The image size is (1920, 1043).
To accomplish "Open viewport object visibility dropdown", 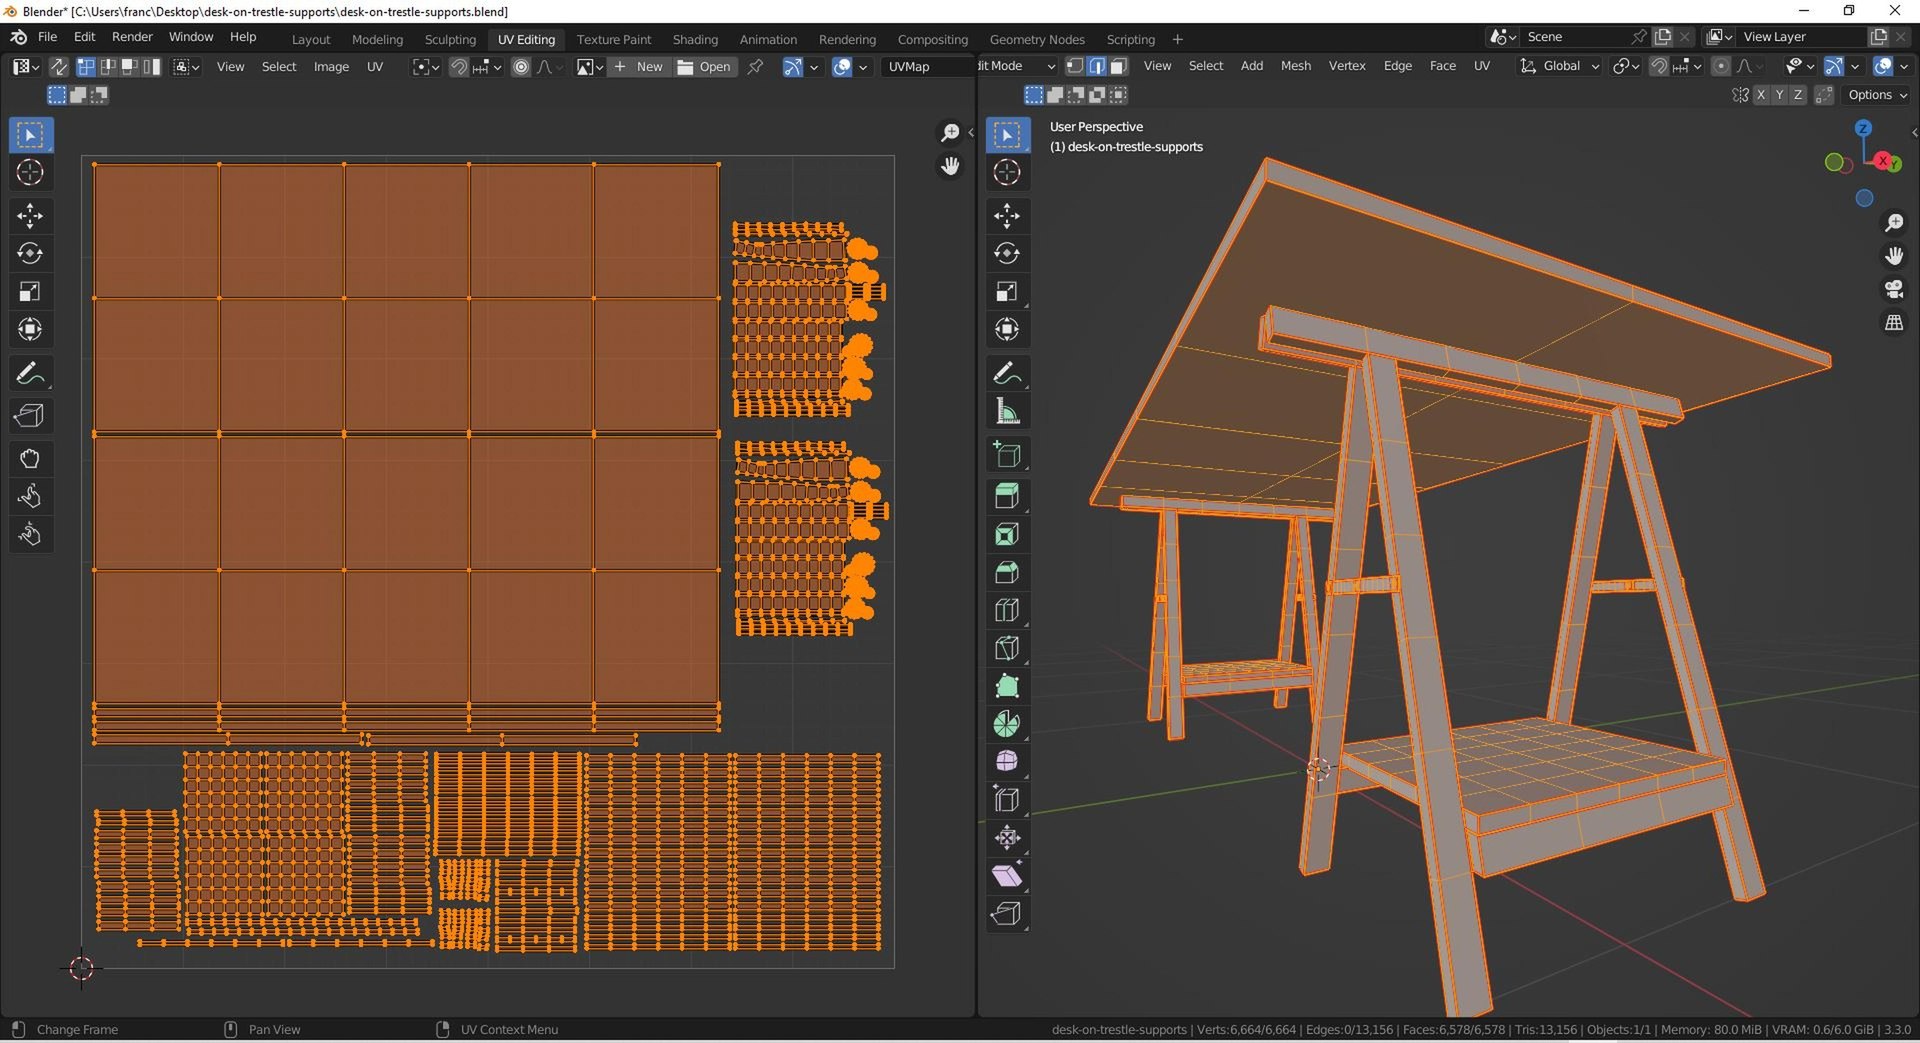I will tap(1799, 66).
